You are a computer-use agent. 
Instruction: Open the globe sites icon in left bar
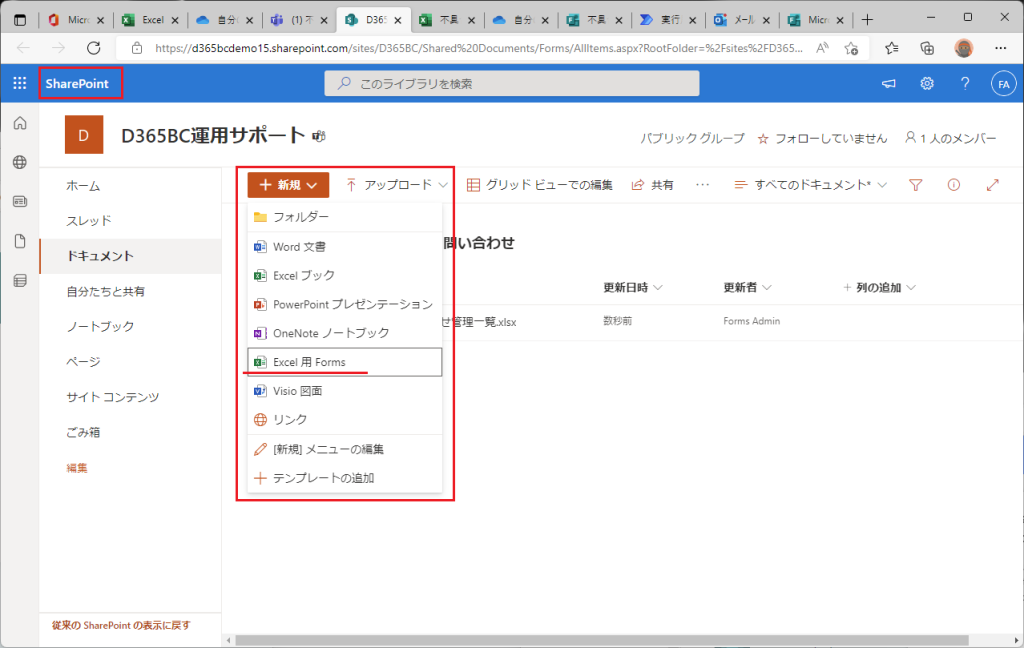19,162
